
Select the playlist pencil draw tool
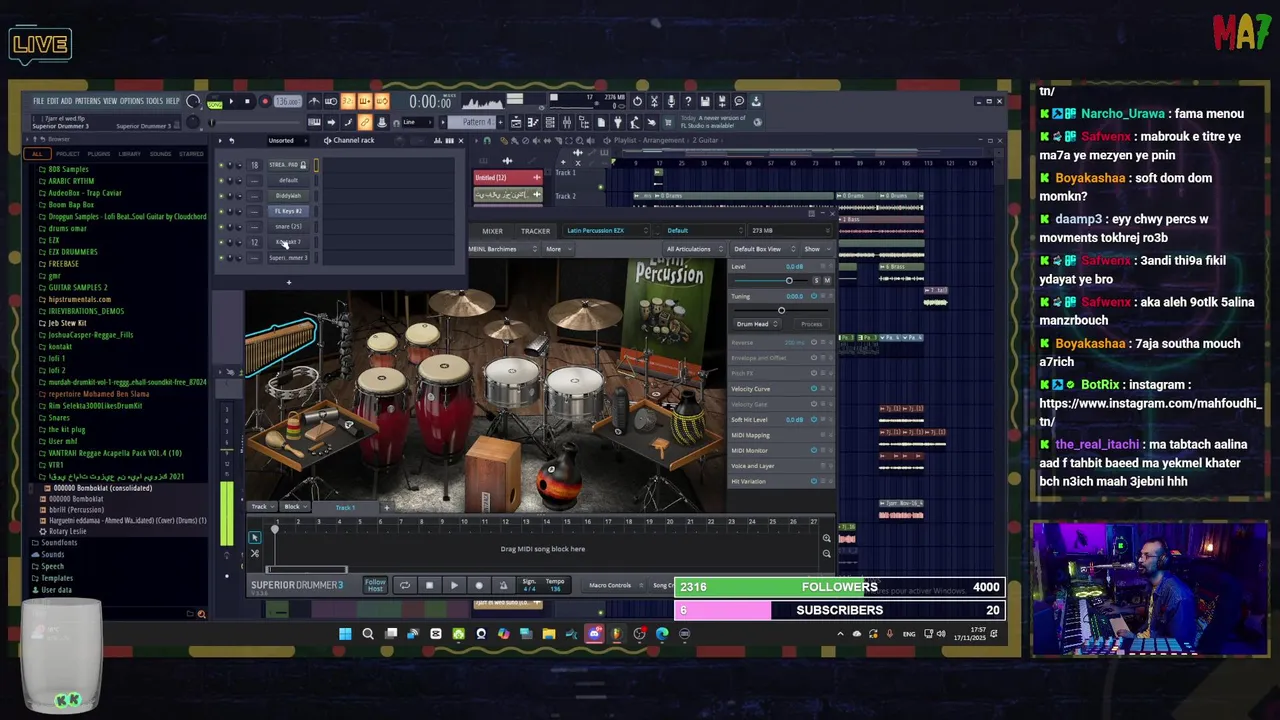pos(505,140)
